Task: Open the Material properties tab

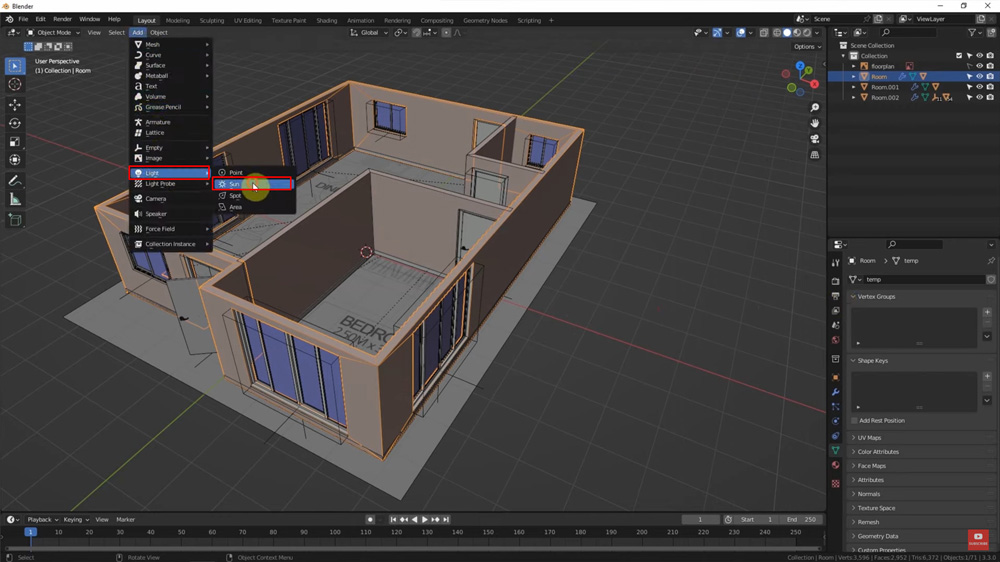Action: 836,465
